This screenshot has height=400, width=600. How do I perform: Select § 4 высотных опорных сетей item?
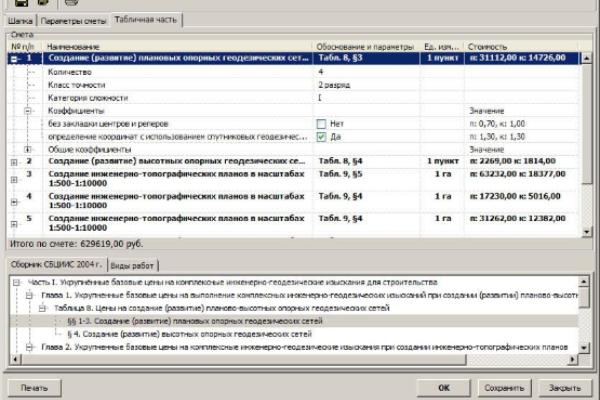tap(189, 334)
